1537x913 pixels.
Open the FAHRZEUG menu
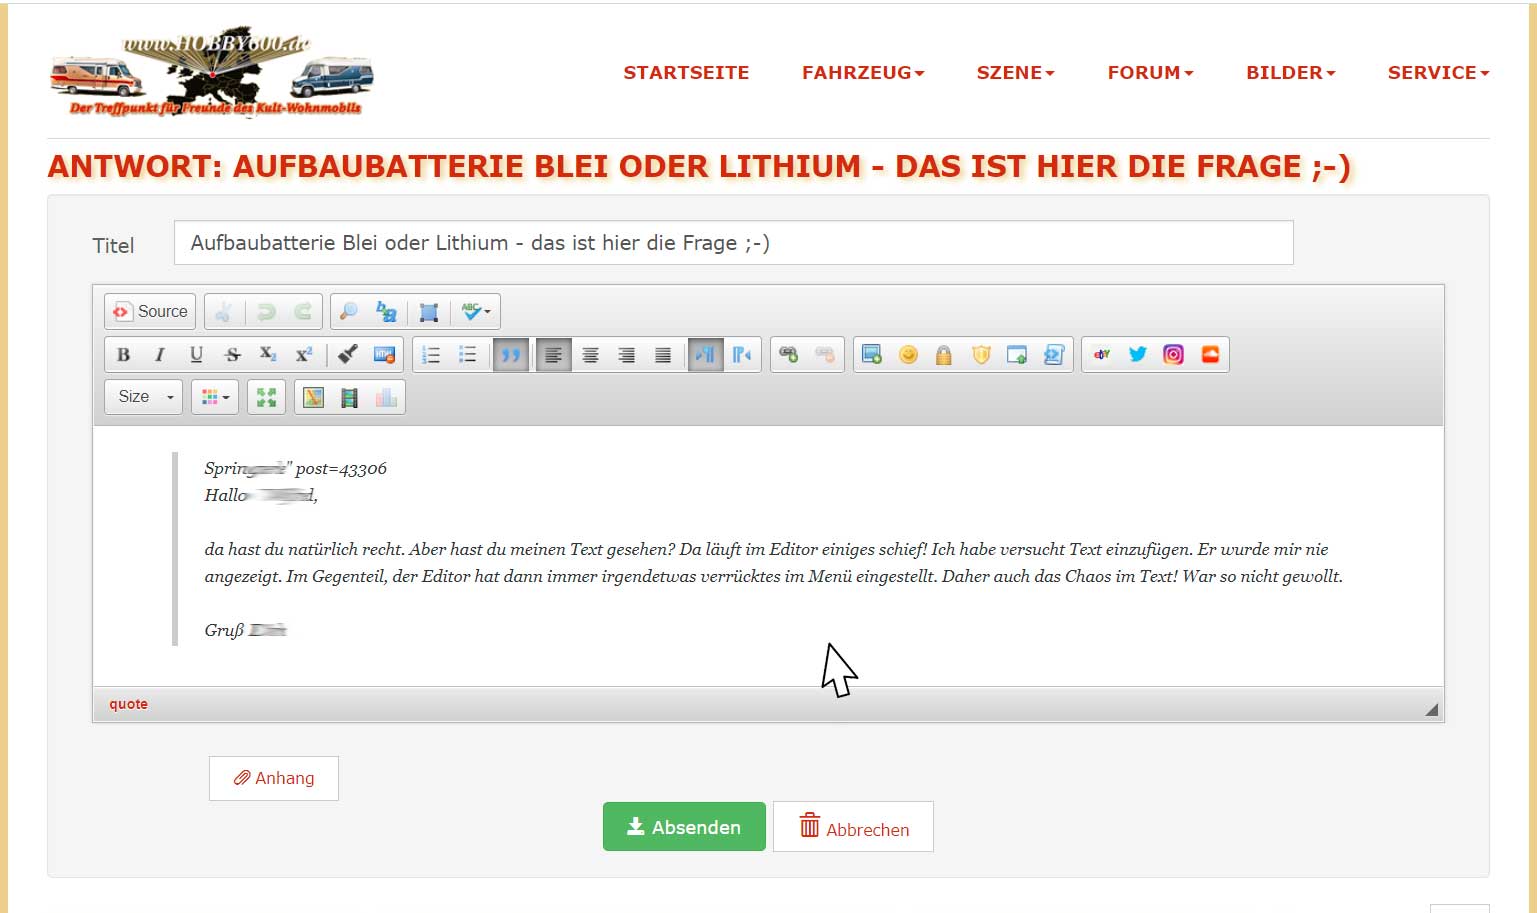tap(862, 73)
